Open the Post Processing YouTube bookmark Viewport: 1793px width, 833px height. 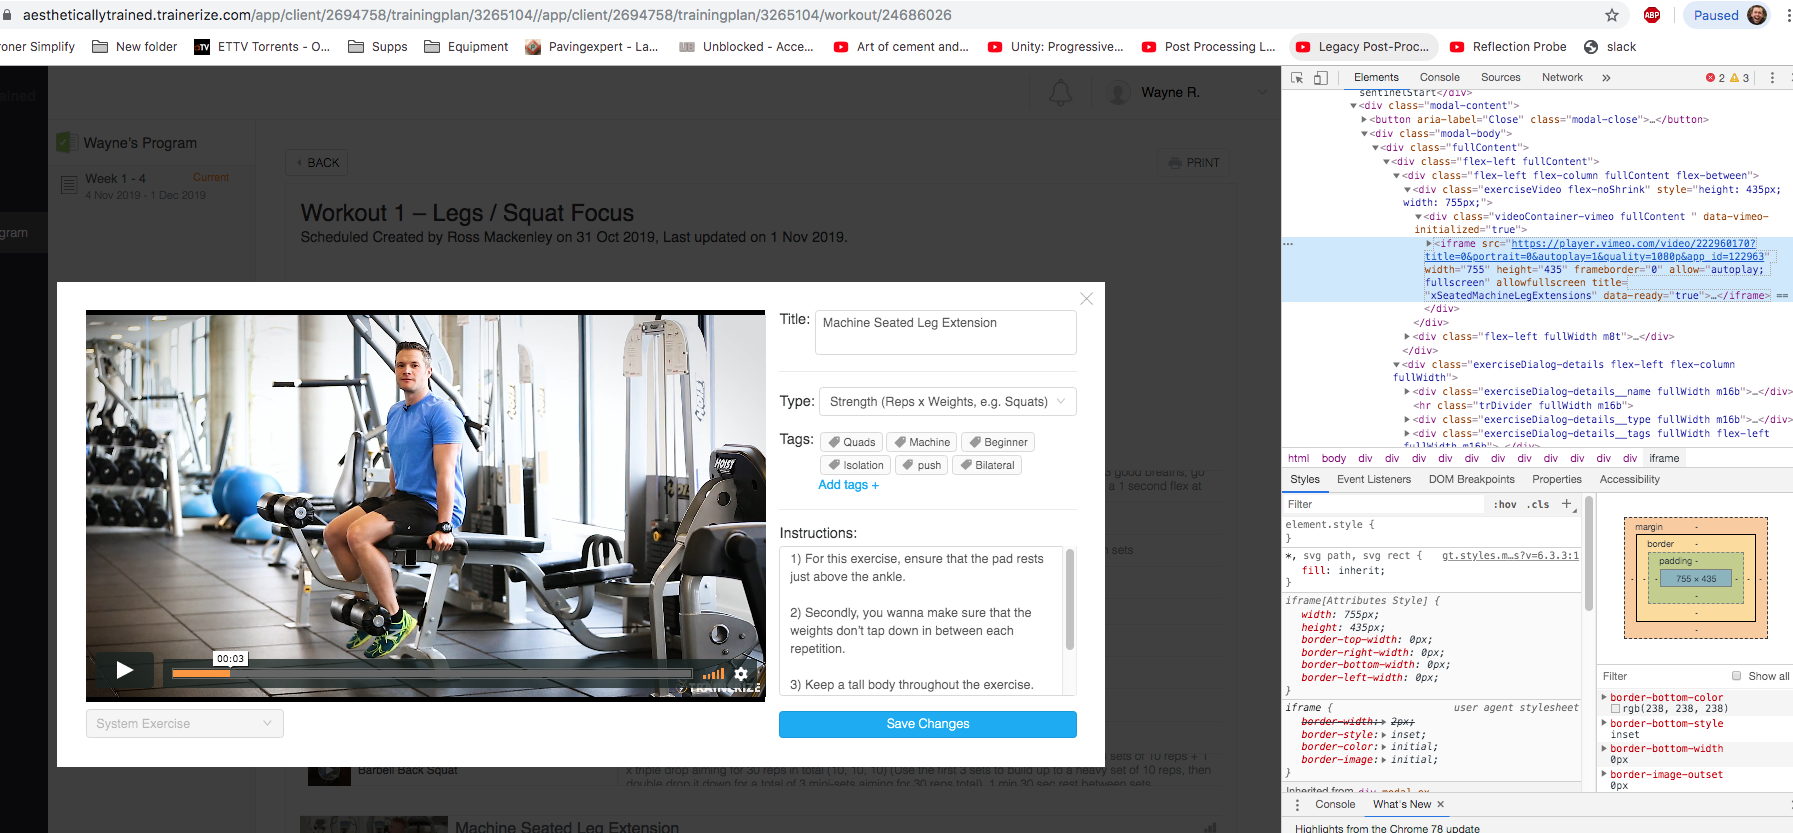point(1209,47)
